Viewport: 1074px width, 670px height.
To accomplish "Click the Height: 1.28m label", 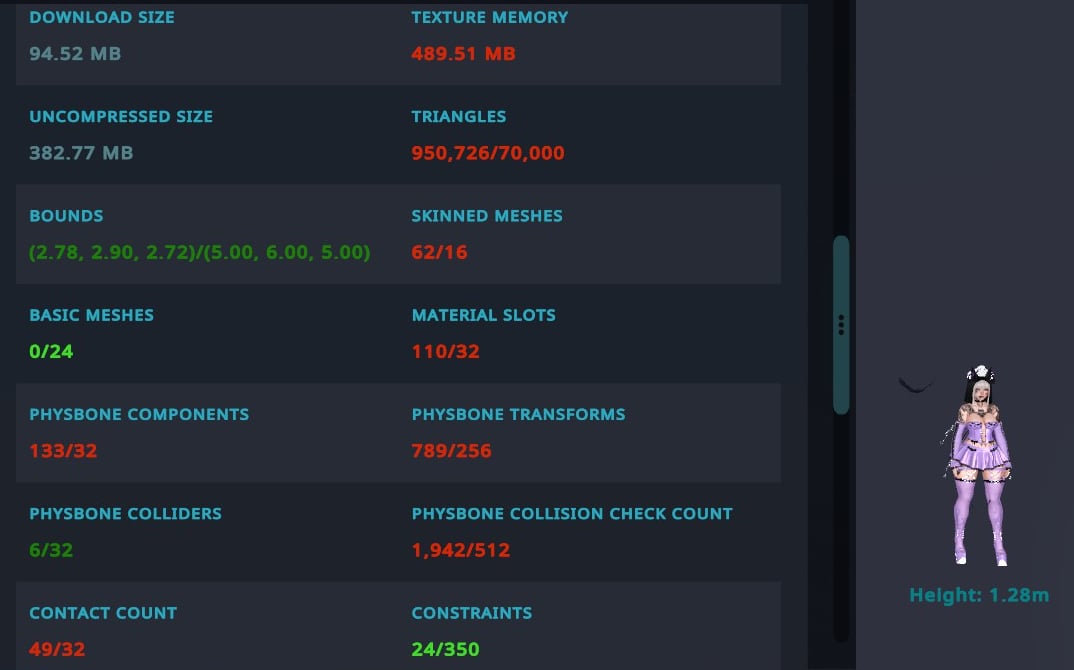I will (979, 595).
